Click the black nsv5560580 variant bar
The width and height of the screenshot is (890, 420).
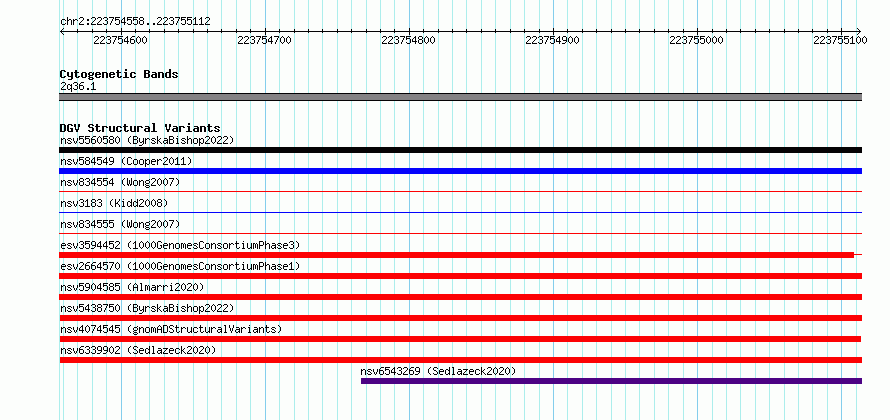[460, 150]
